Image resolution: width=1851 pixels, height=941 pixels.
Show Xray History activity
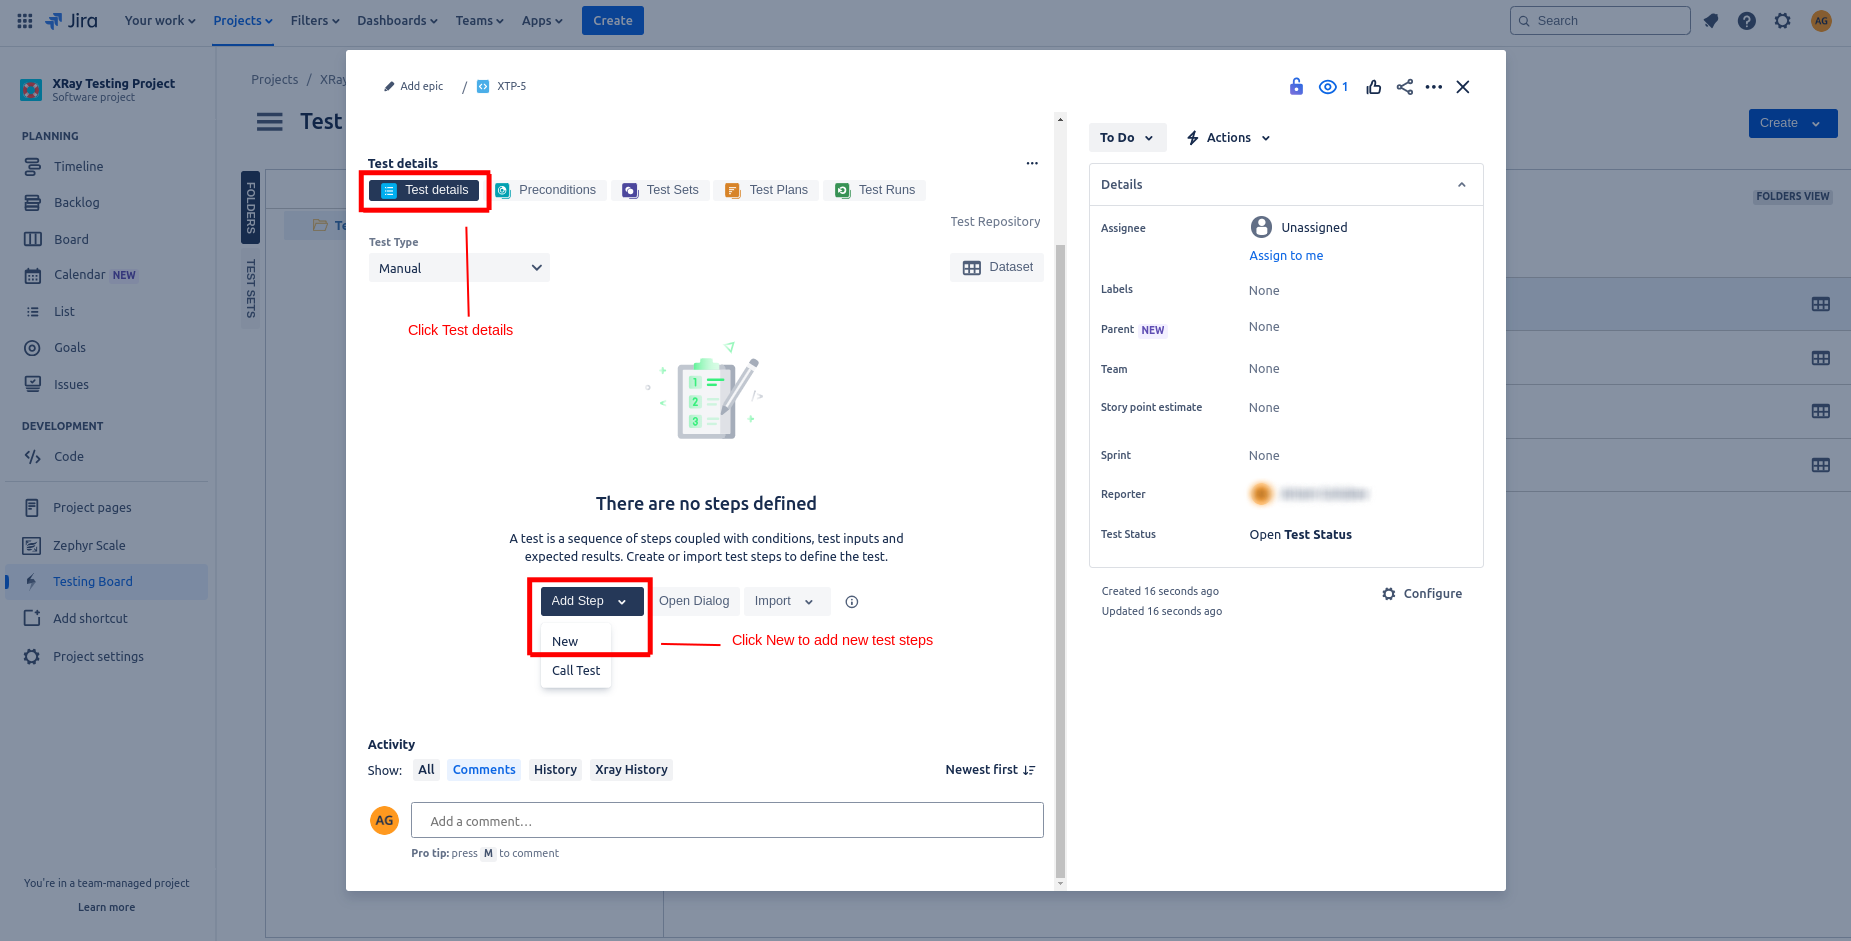click(x=631, y=770)
